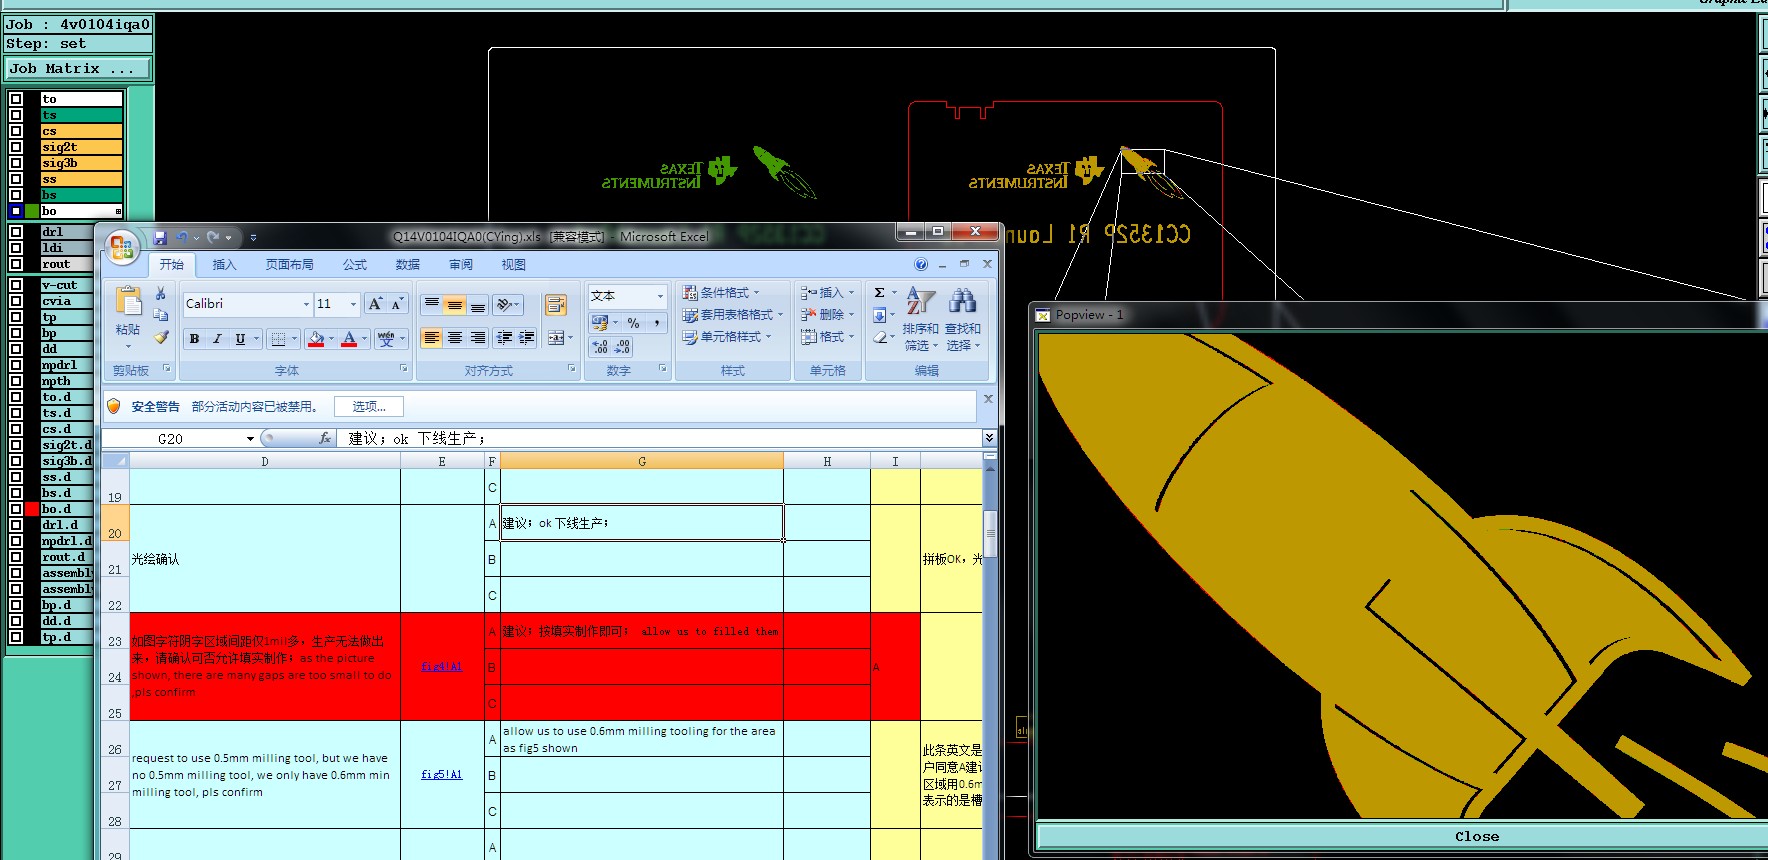Click the Insert Function fx icon
This screenshot has height=860, width=1768.
[x=325, y=438]
